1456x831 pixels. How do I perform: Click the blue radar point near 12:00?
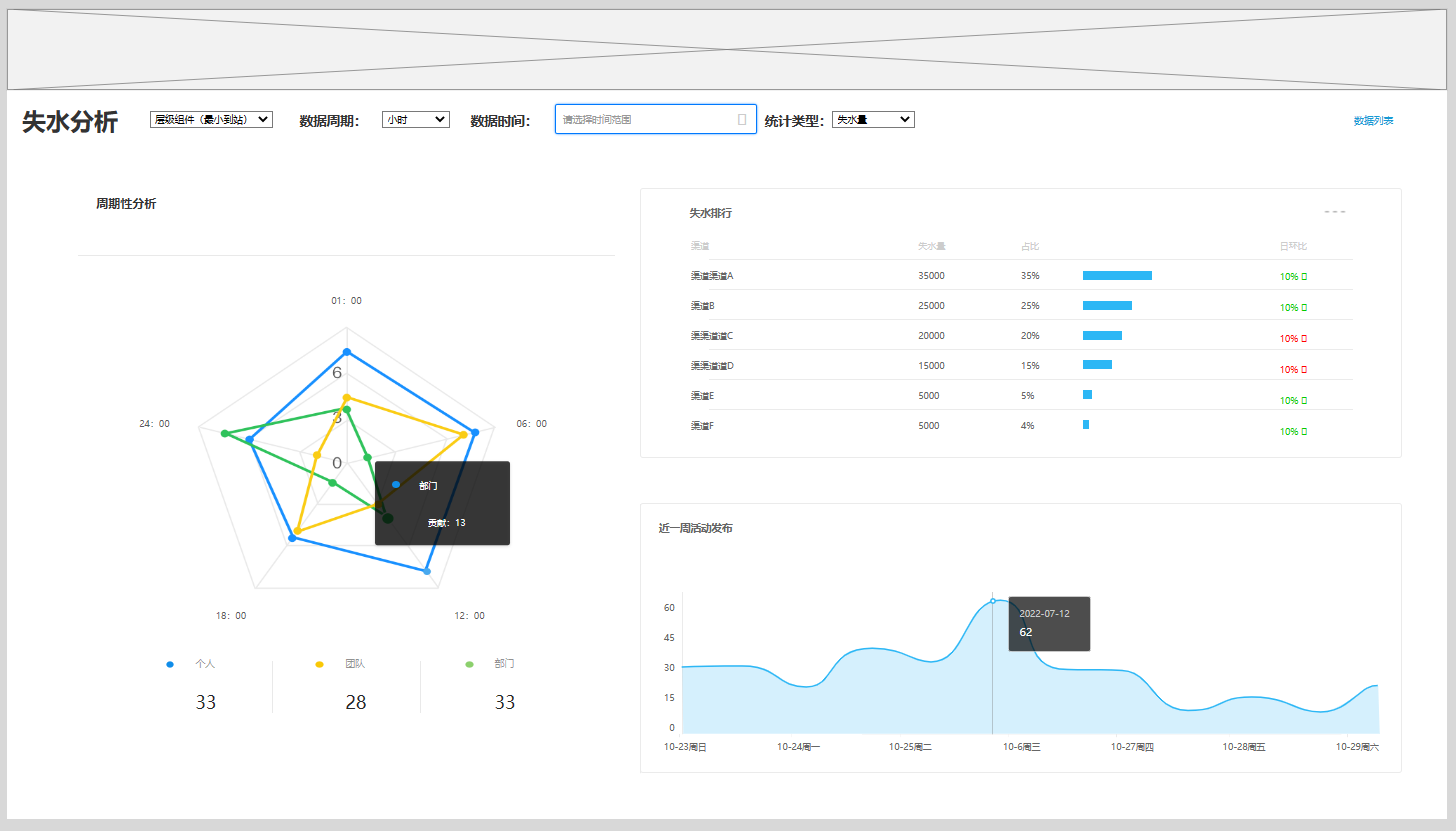point(427,572)
